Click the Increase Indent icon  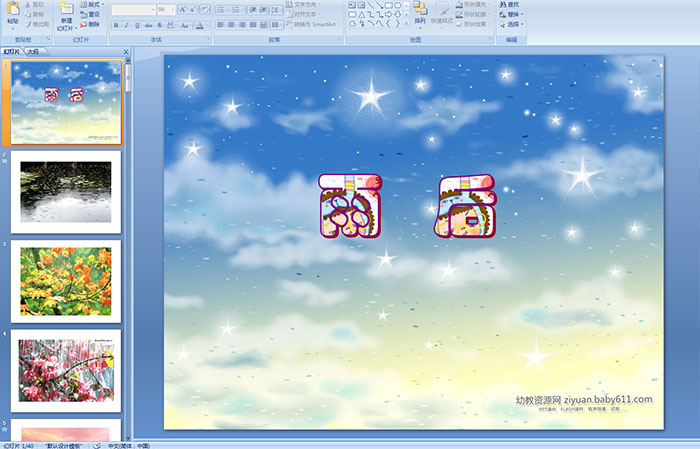263,10
